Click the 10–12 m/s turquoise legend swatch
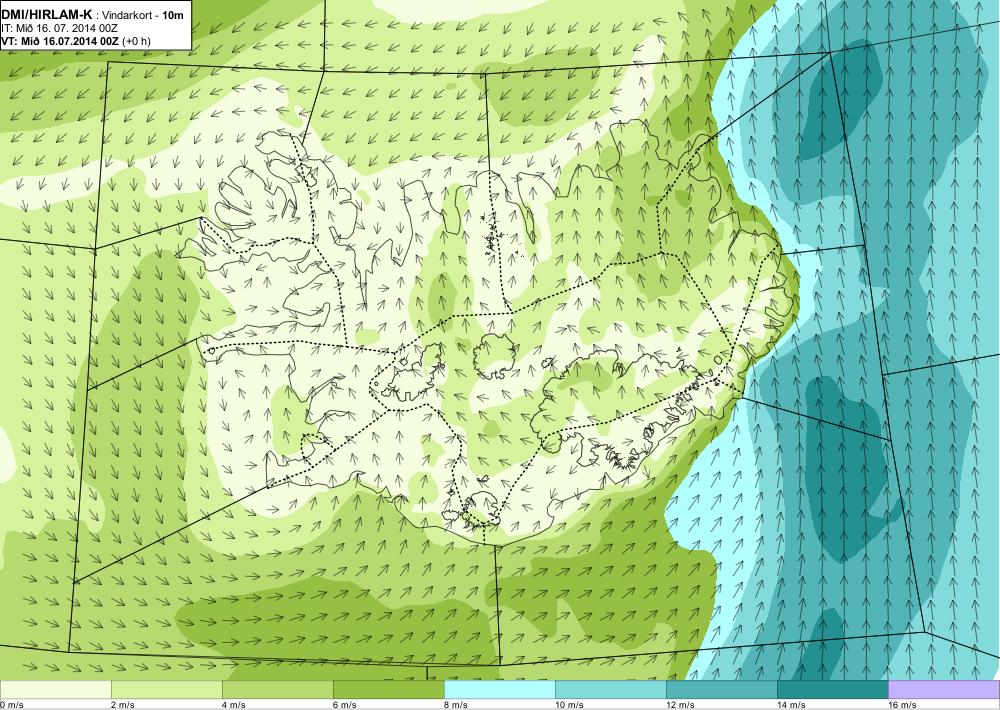This screenshot has height=710, width=1000. [x=610, y=690]
